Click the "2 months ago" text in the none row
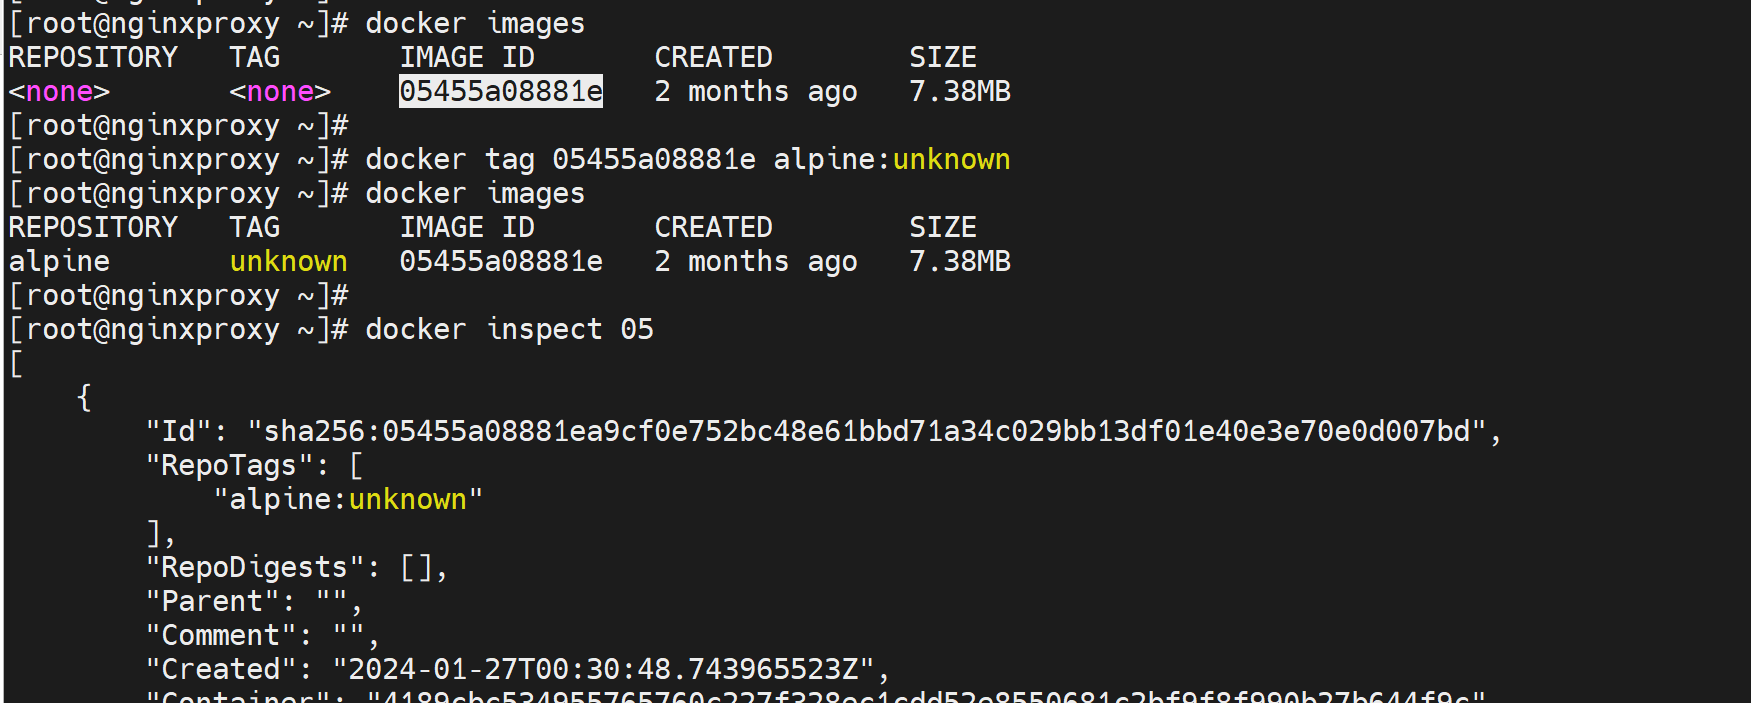Screen dimensions: 1751x703 tap(755, 92)
